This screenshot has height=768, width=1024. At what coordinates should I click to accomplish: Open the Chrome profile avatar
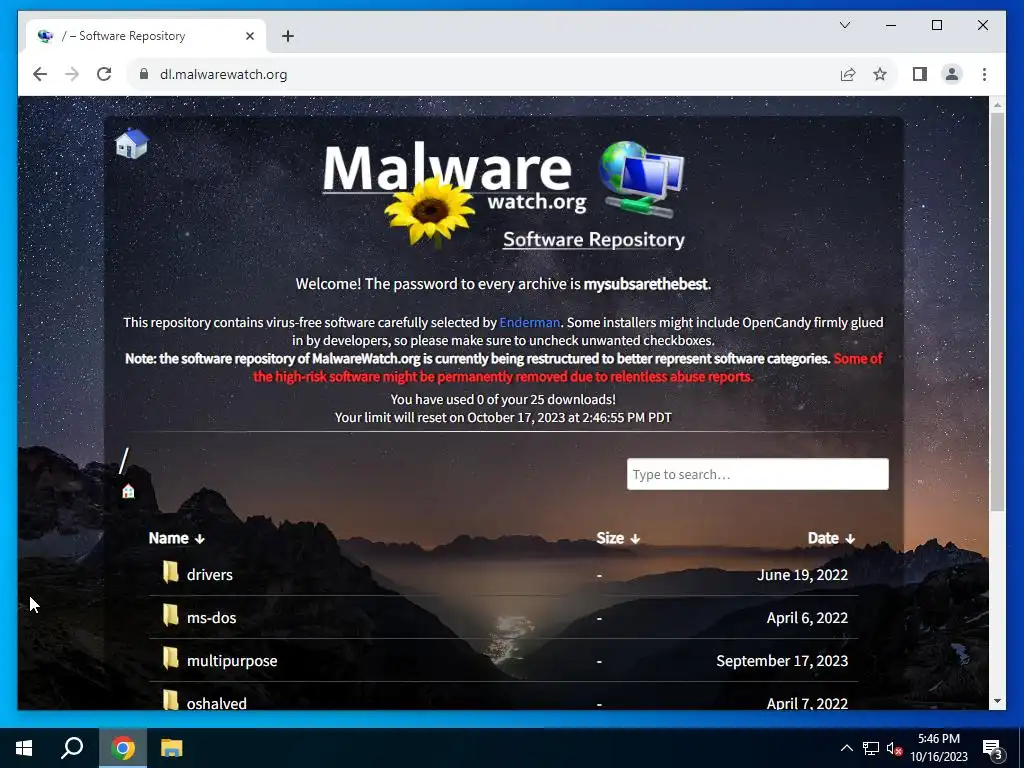[952, 74]
